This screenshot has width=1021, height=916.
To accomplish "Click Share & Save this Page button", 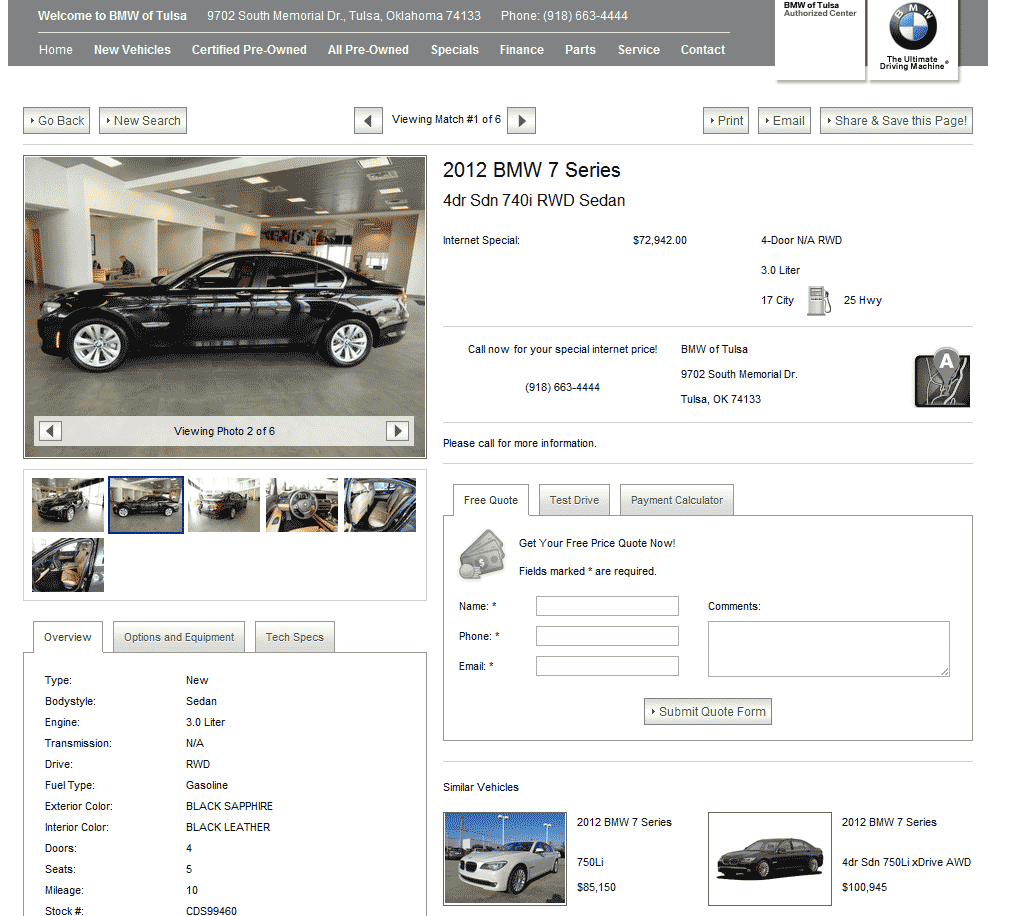I will (896, 120).
